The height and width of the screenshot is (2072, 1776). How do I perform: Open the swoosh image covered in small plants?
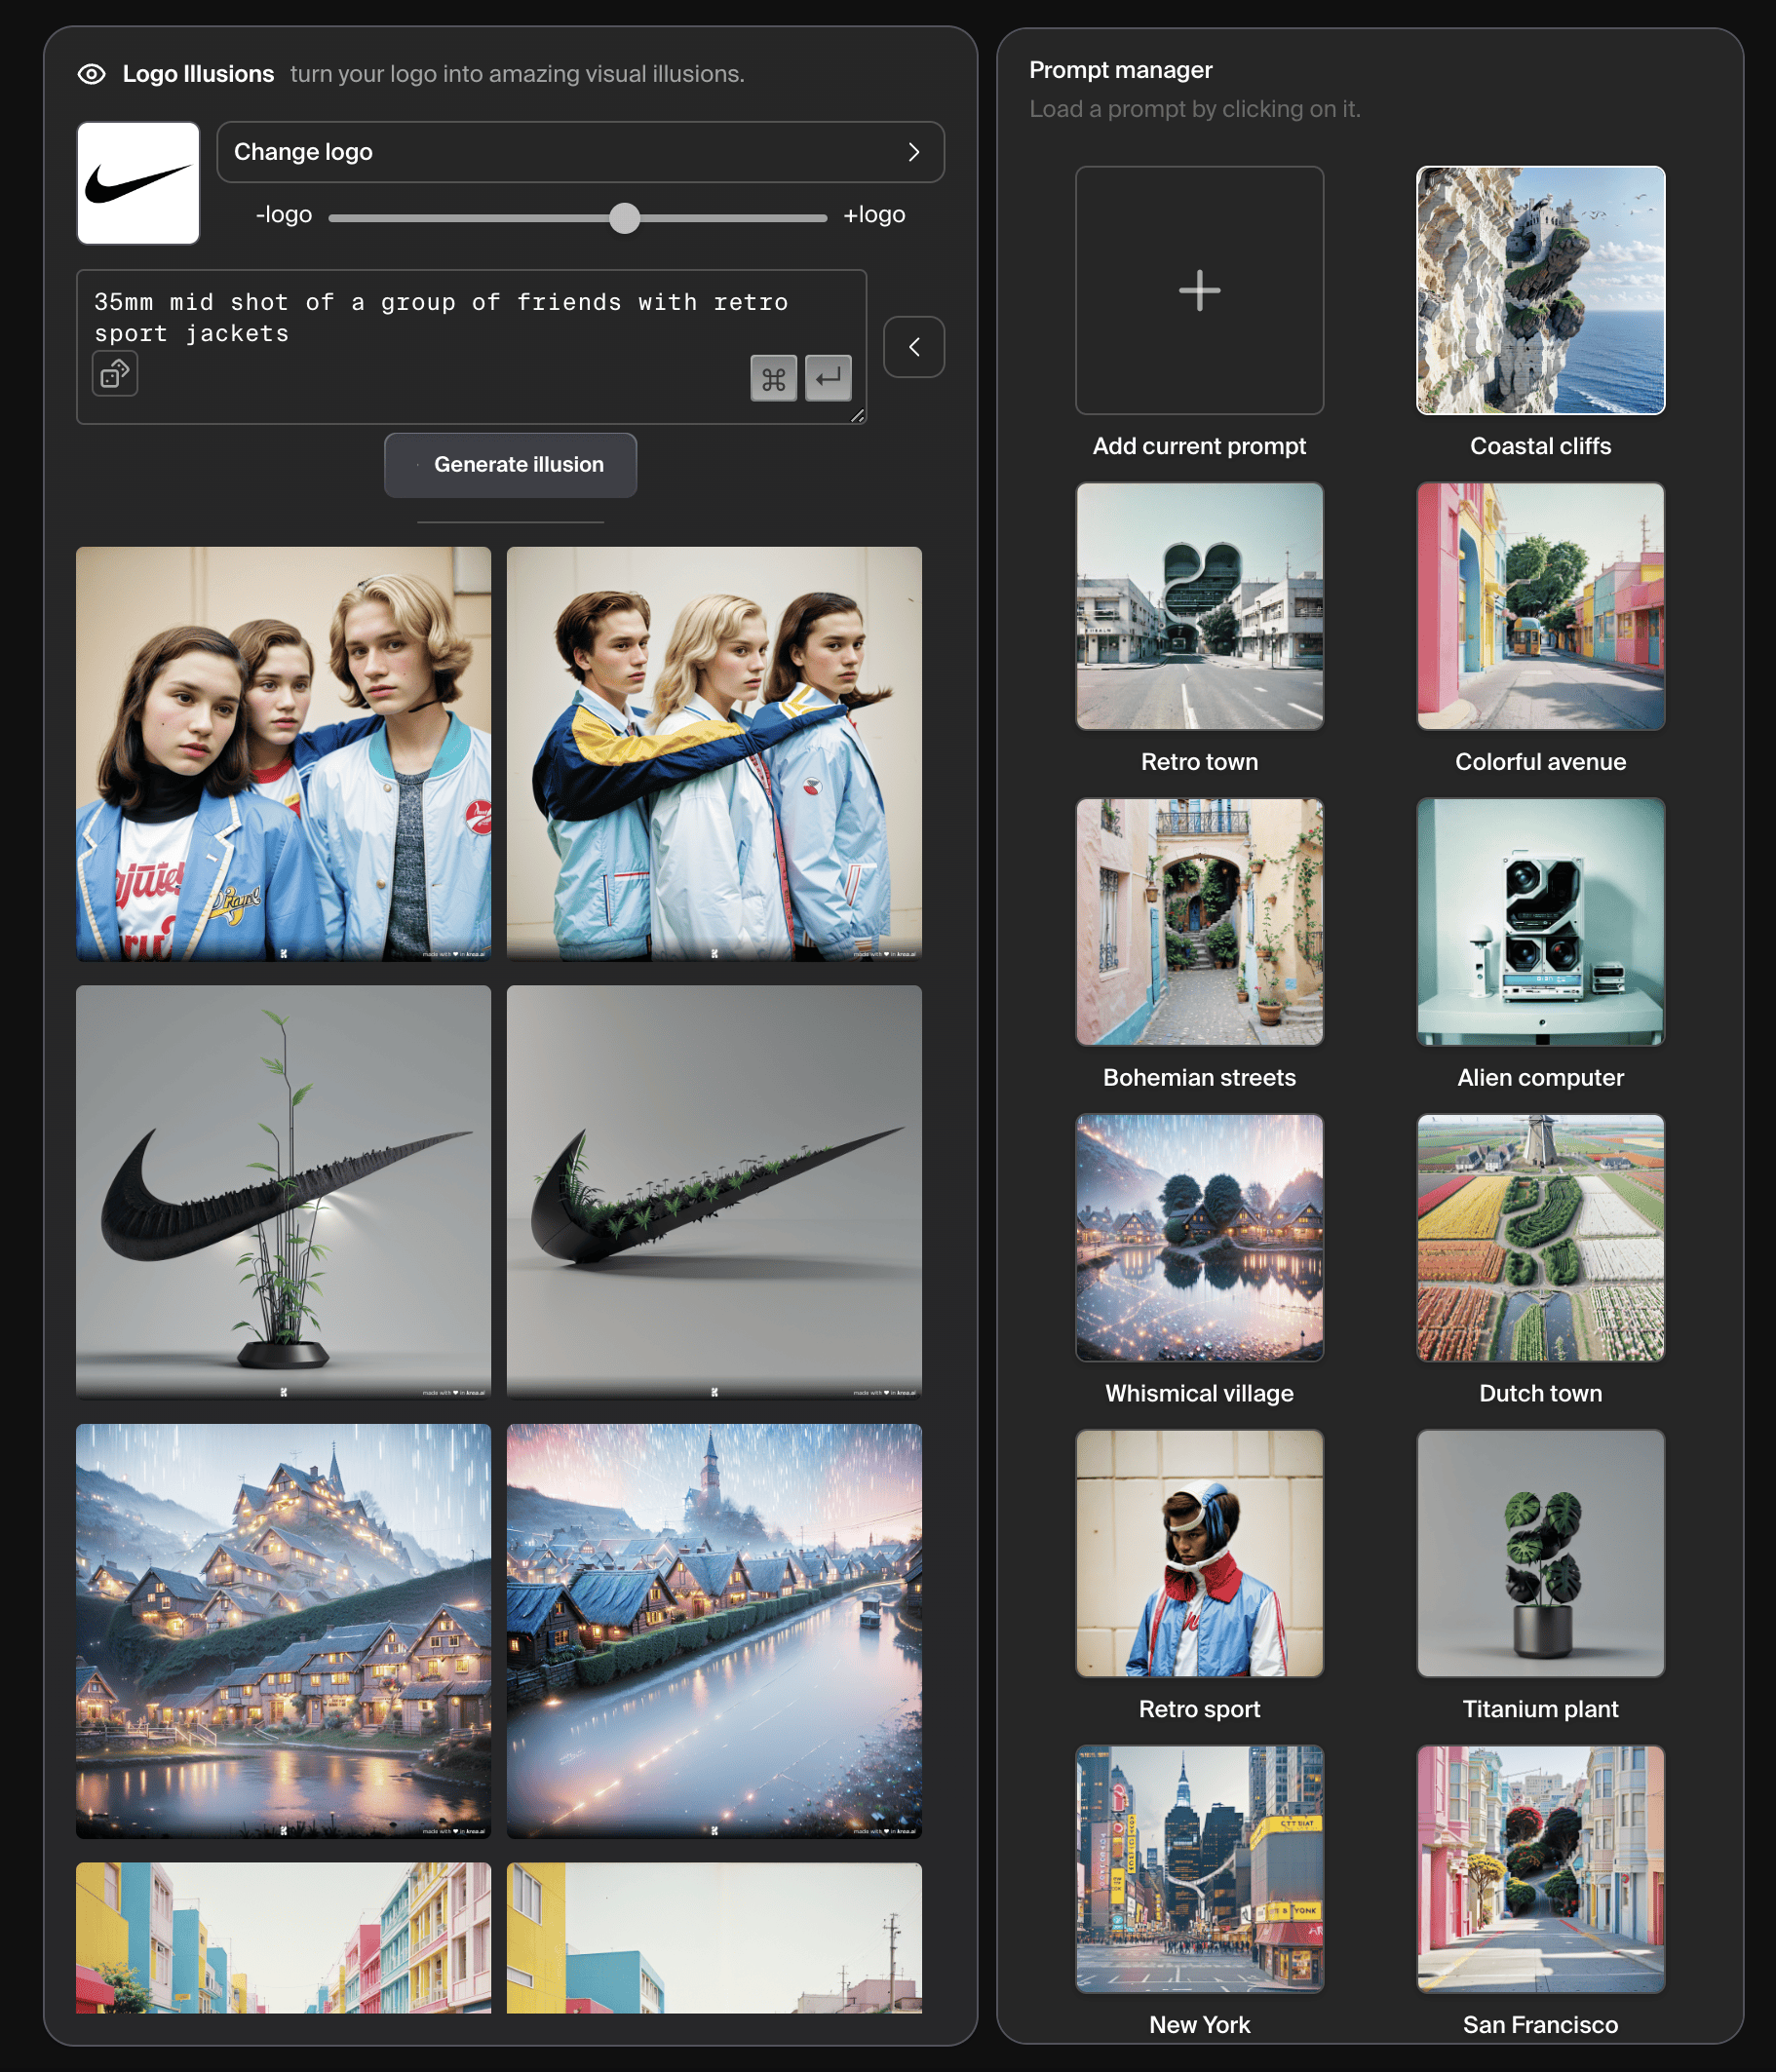tap(714, 1192)
